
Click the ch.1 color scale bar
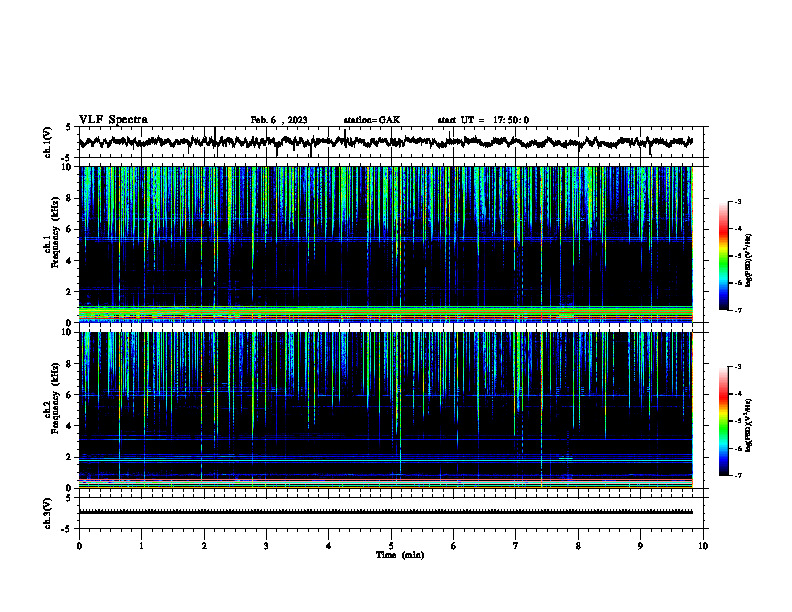[723, 256]
